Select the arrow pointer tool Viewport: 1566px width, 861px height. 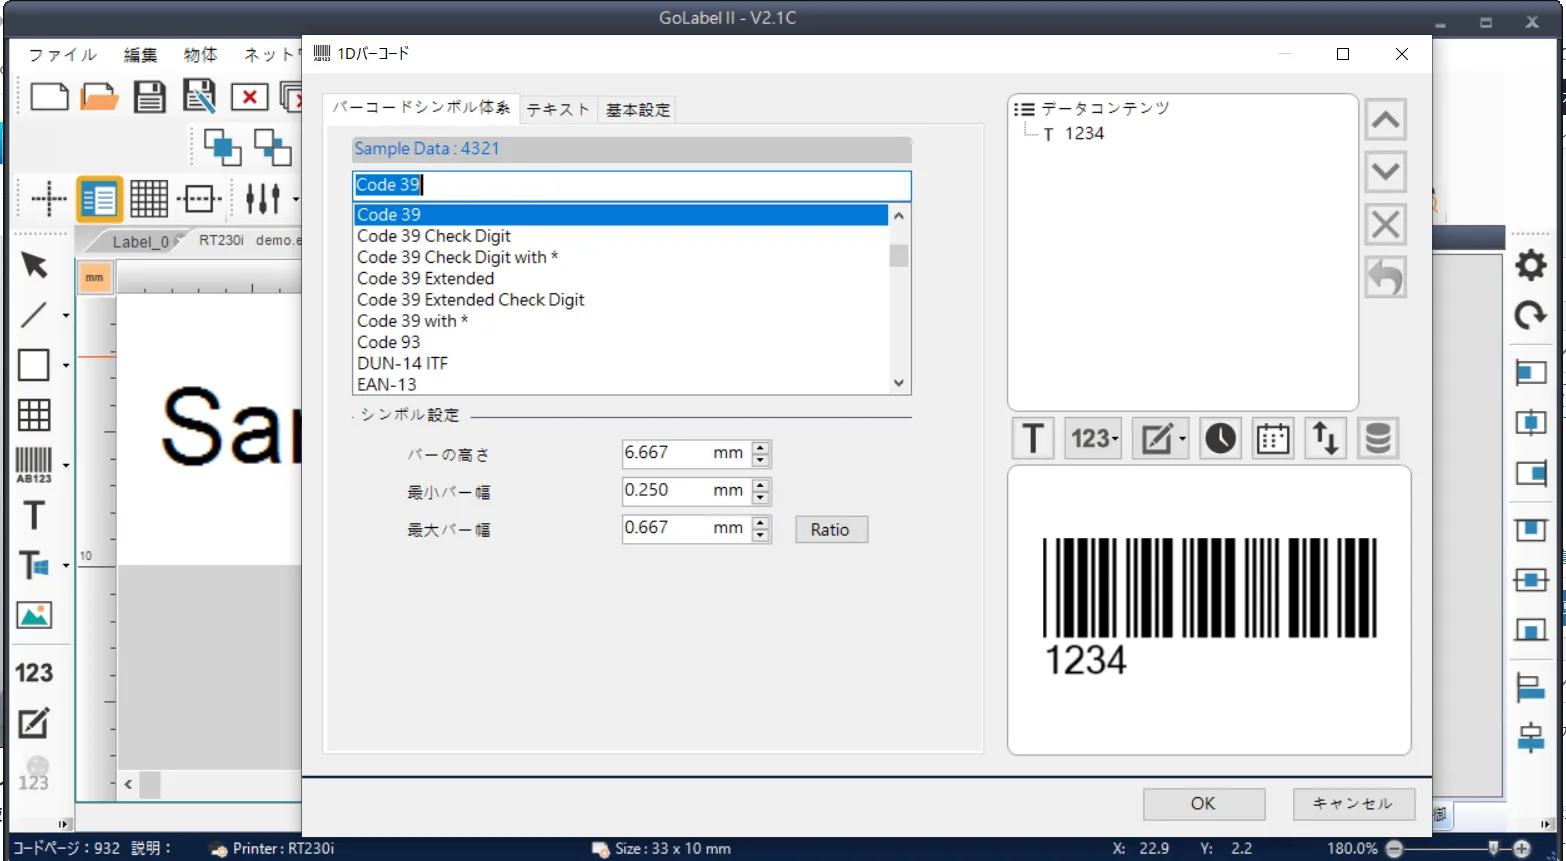pos(34,265)
